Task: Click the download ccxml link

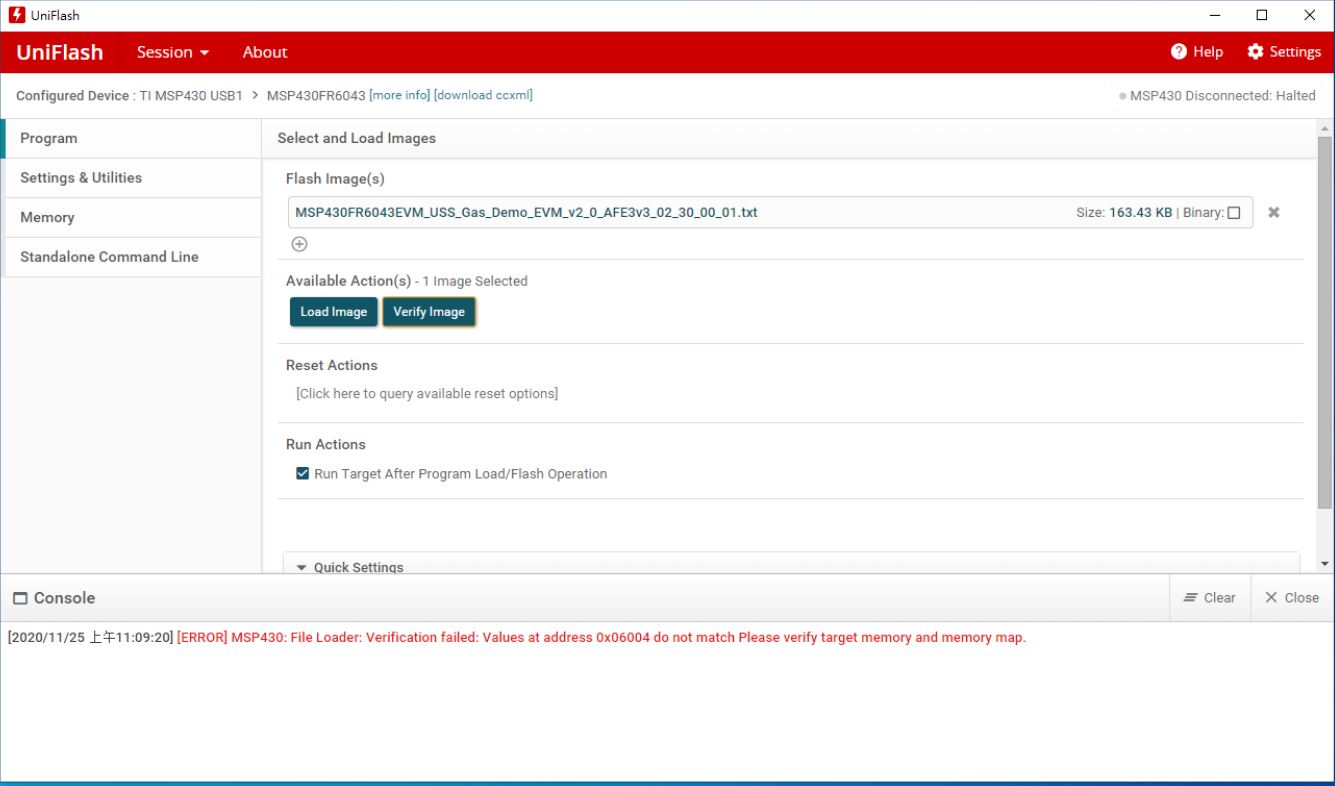Action: [x=483, y=95]
